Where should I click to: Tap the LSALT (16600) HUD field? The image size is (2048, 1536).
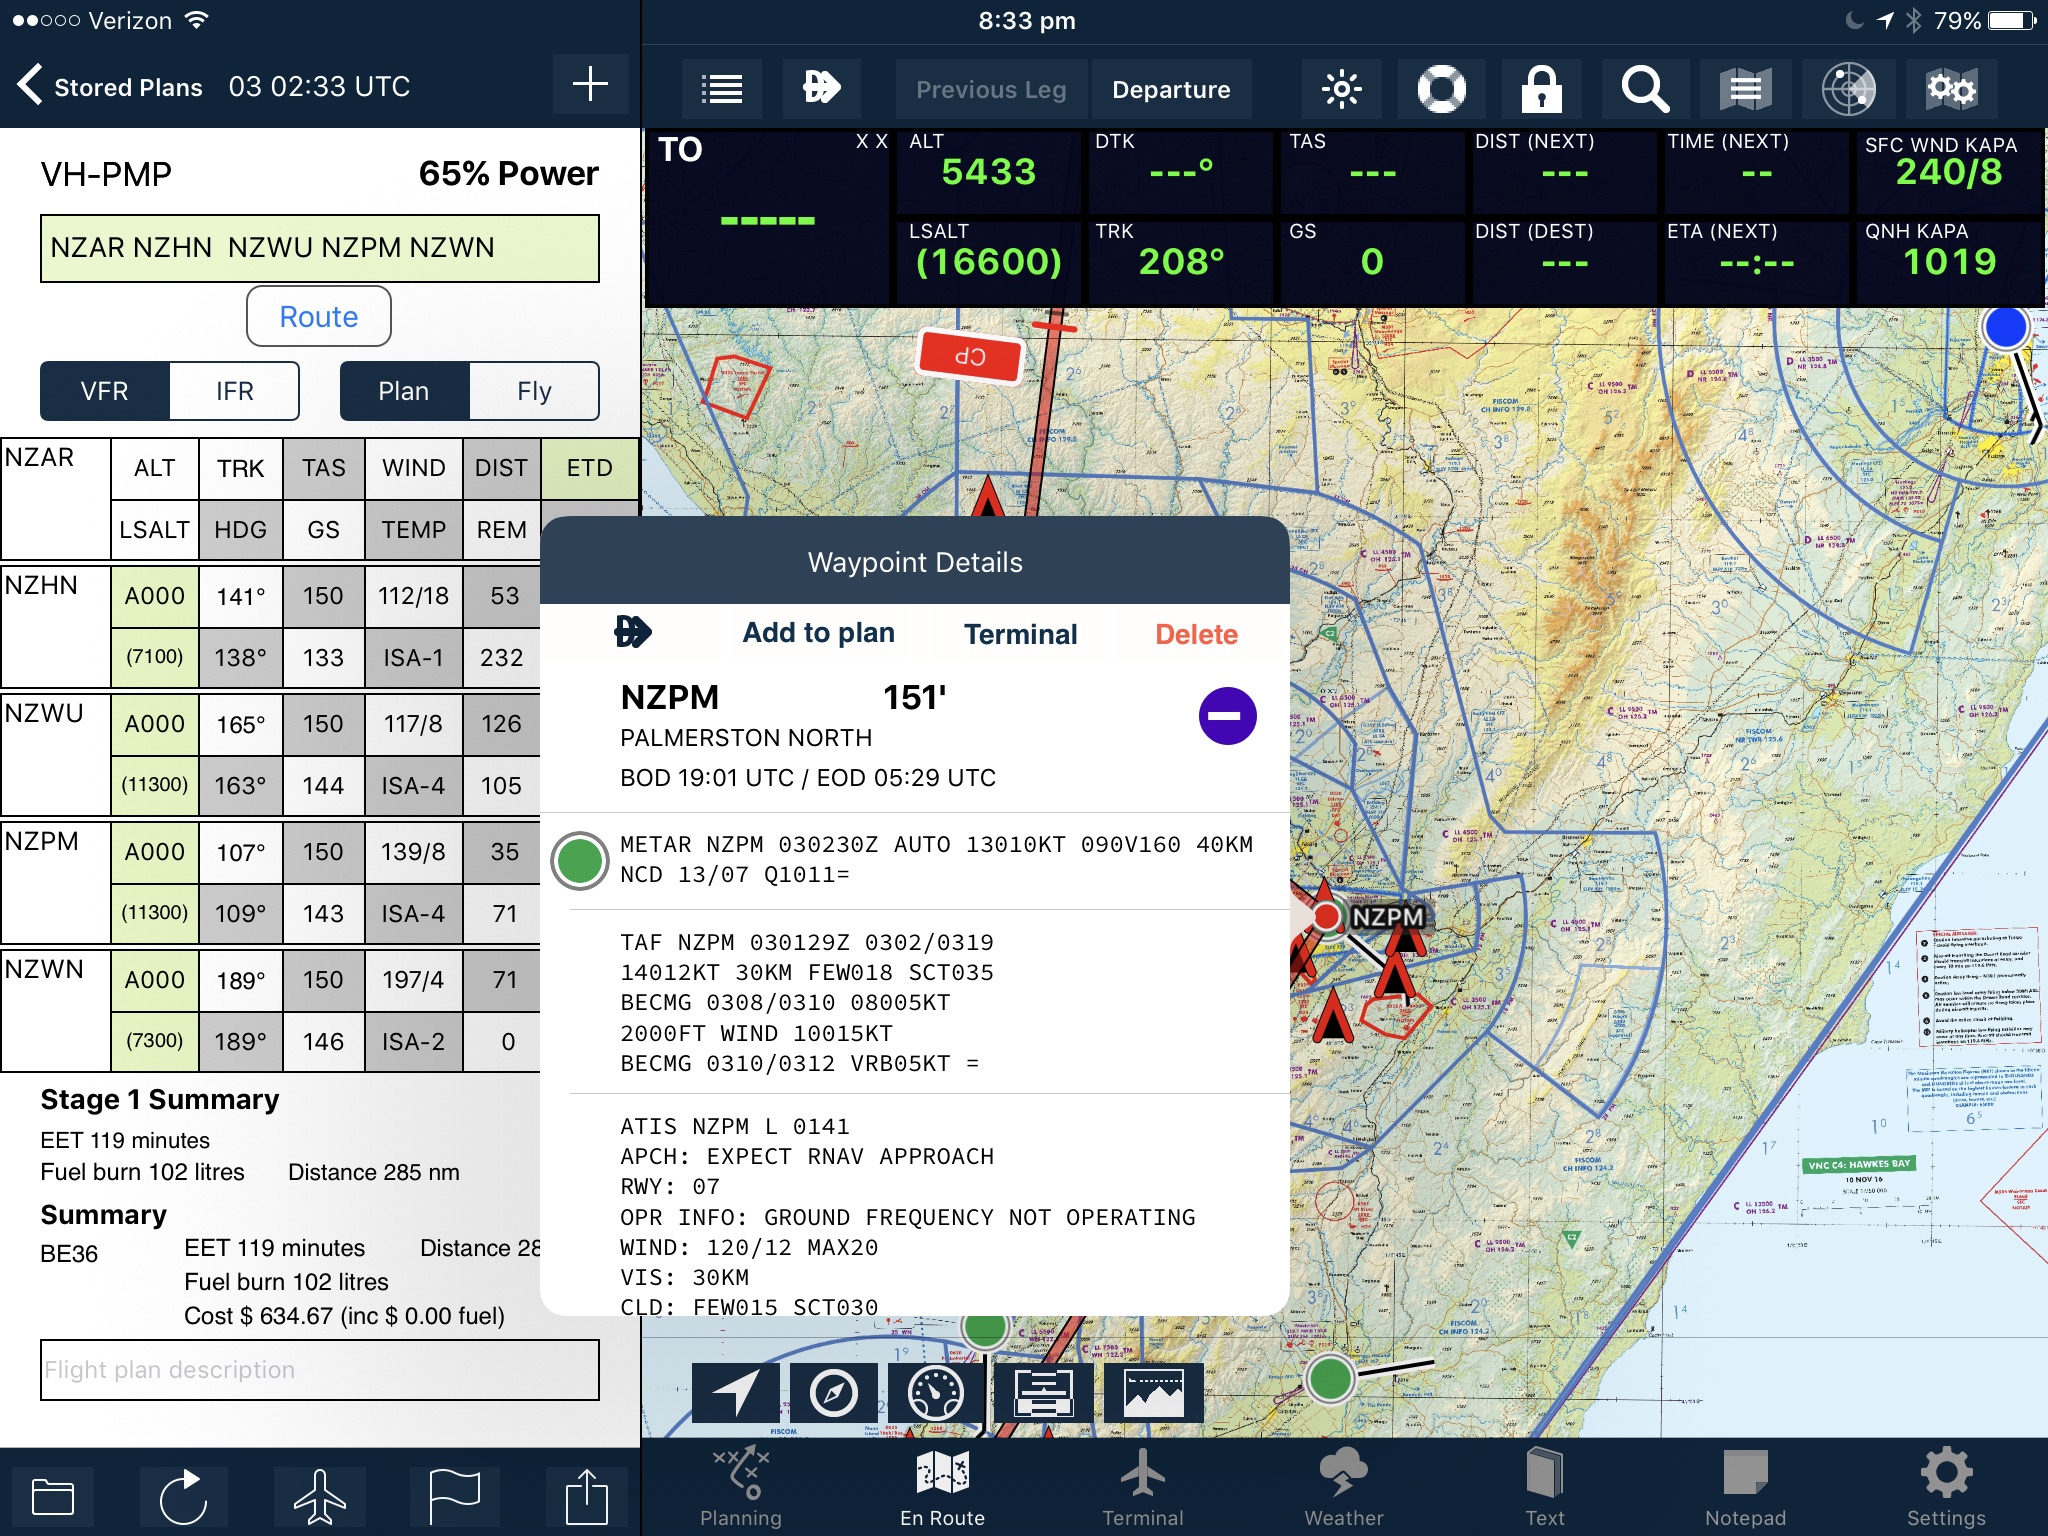click(987, 261)
